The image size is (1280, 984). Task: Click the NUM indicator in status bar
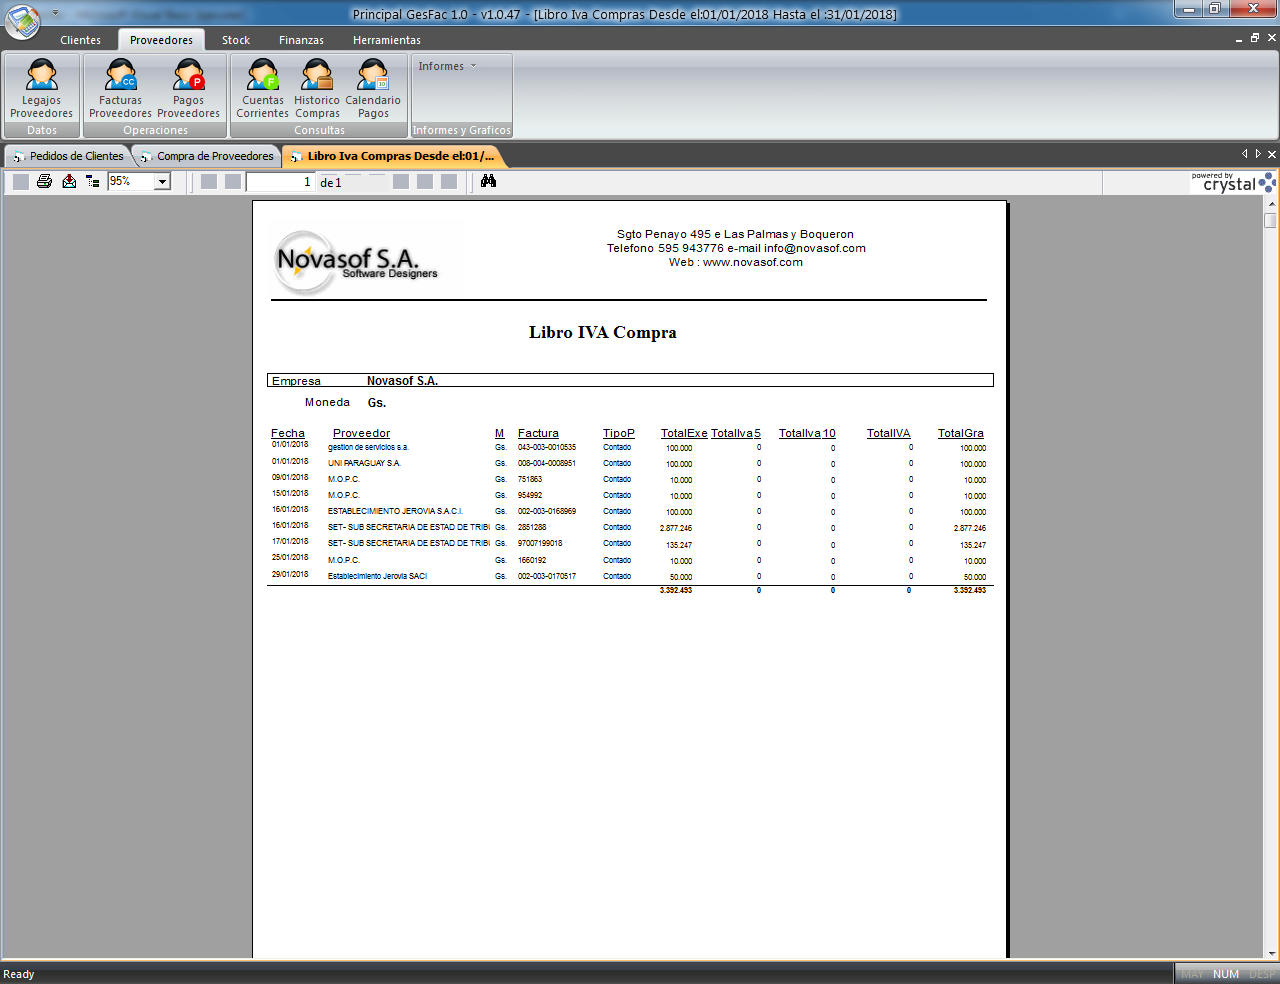[1226, 974]
